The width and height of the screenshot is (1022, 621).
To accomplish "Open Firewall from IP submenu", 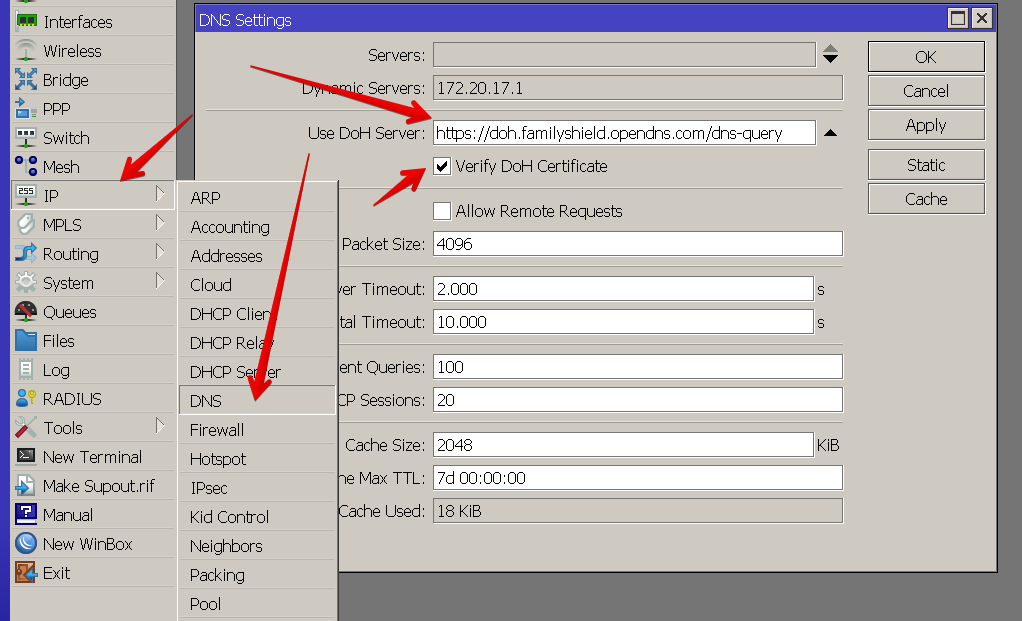I will coord(257,430).
